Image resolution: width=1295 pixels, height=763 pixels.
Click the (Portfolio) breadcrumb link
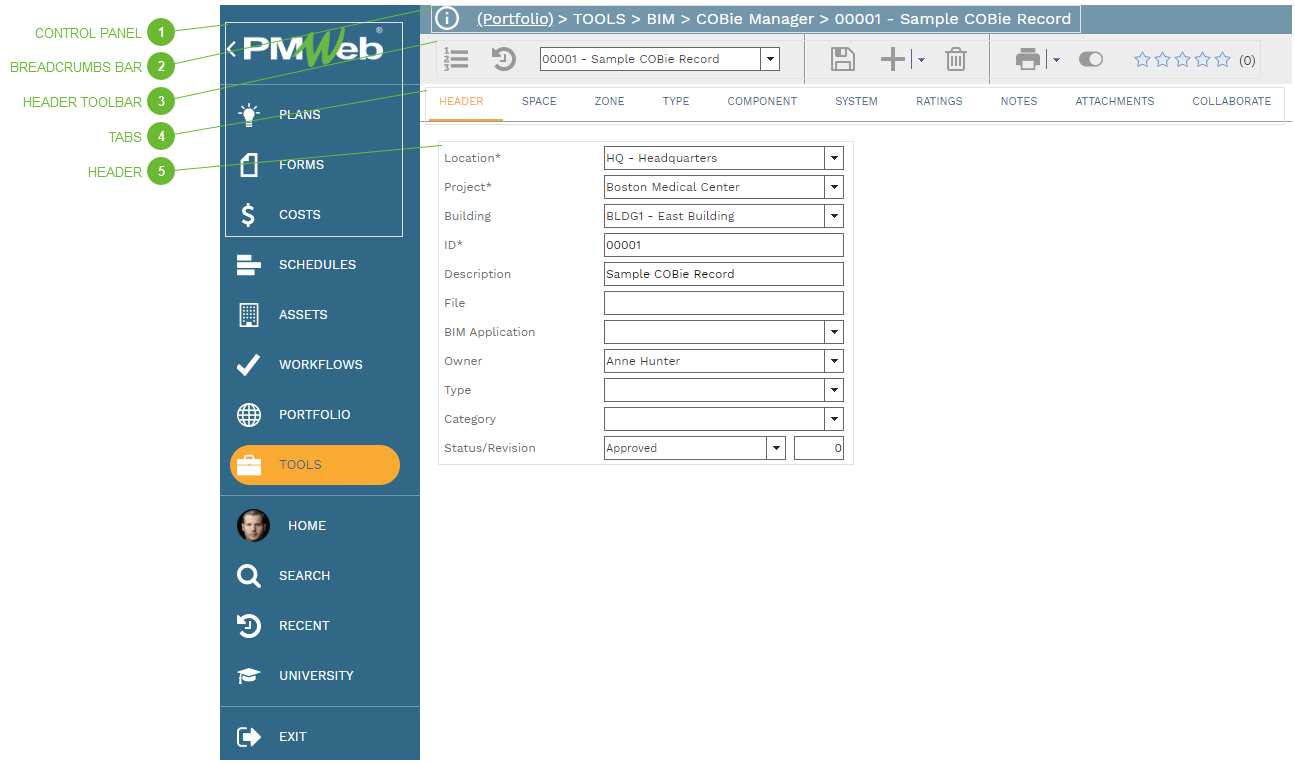[512, 18]
